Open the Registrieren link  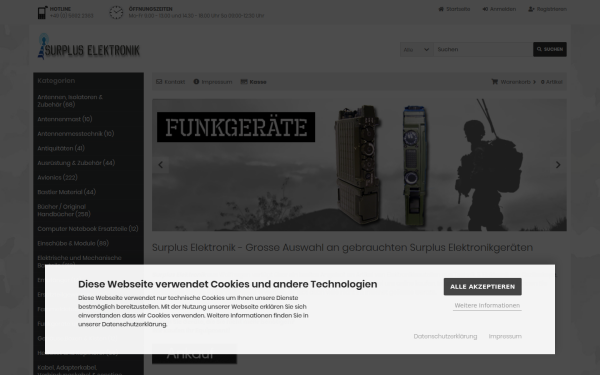[x=548, y=9]
